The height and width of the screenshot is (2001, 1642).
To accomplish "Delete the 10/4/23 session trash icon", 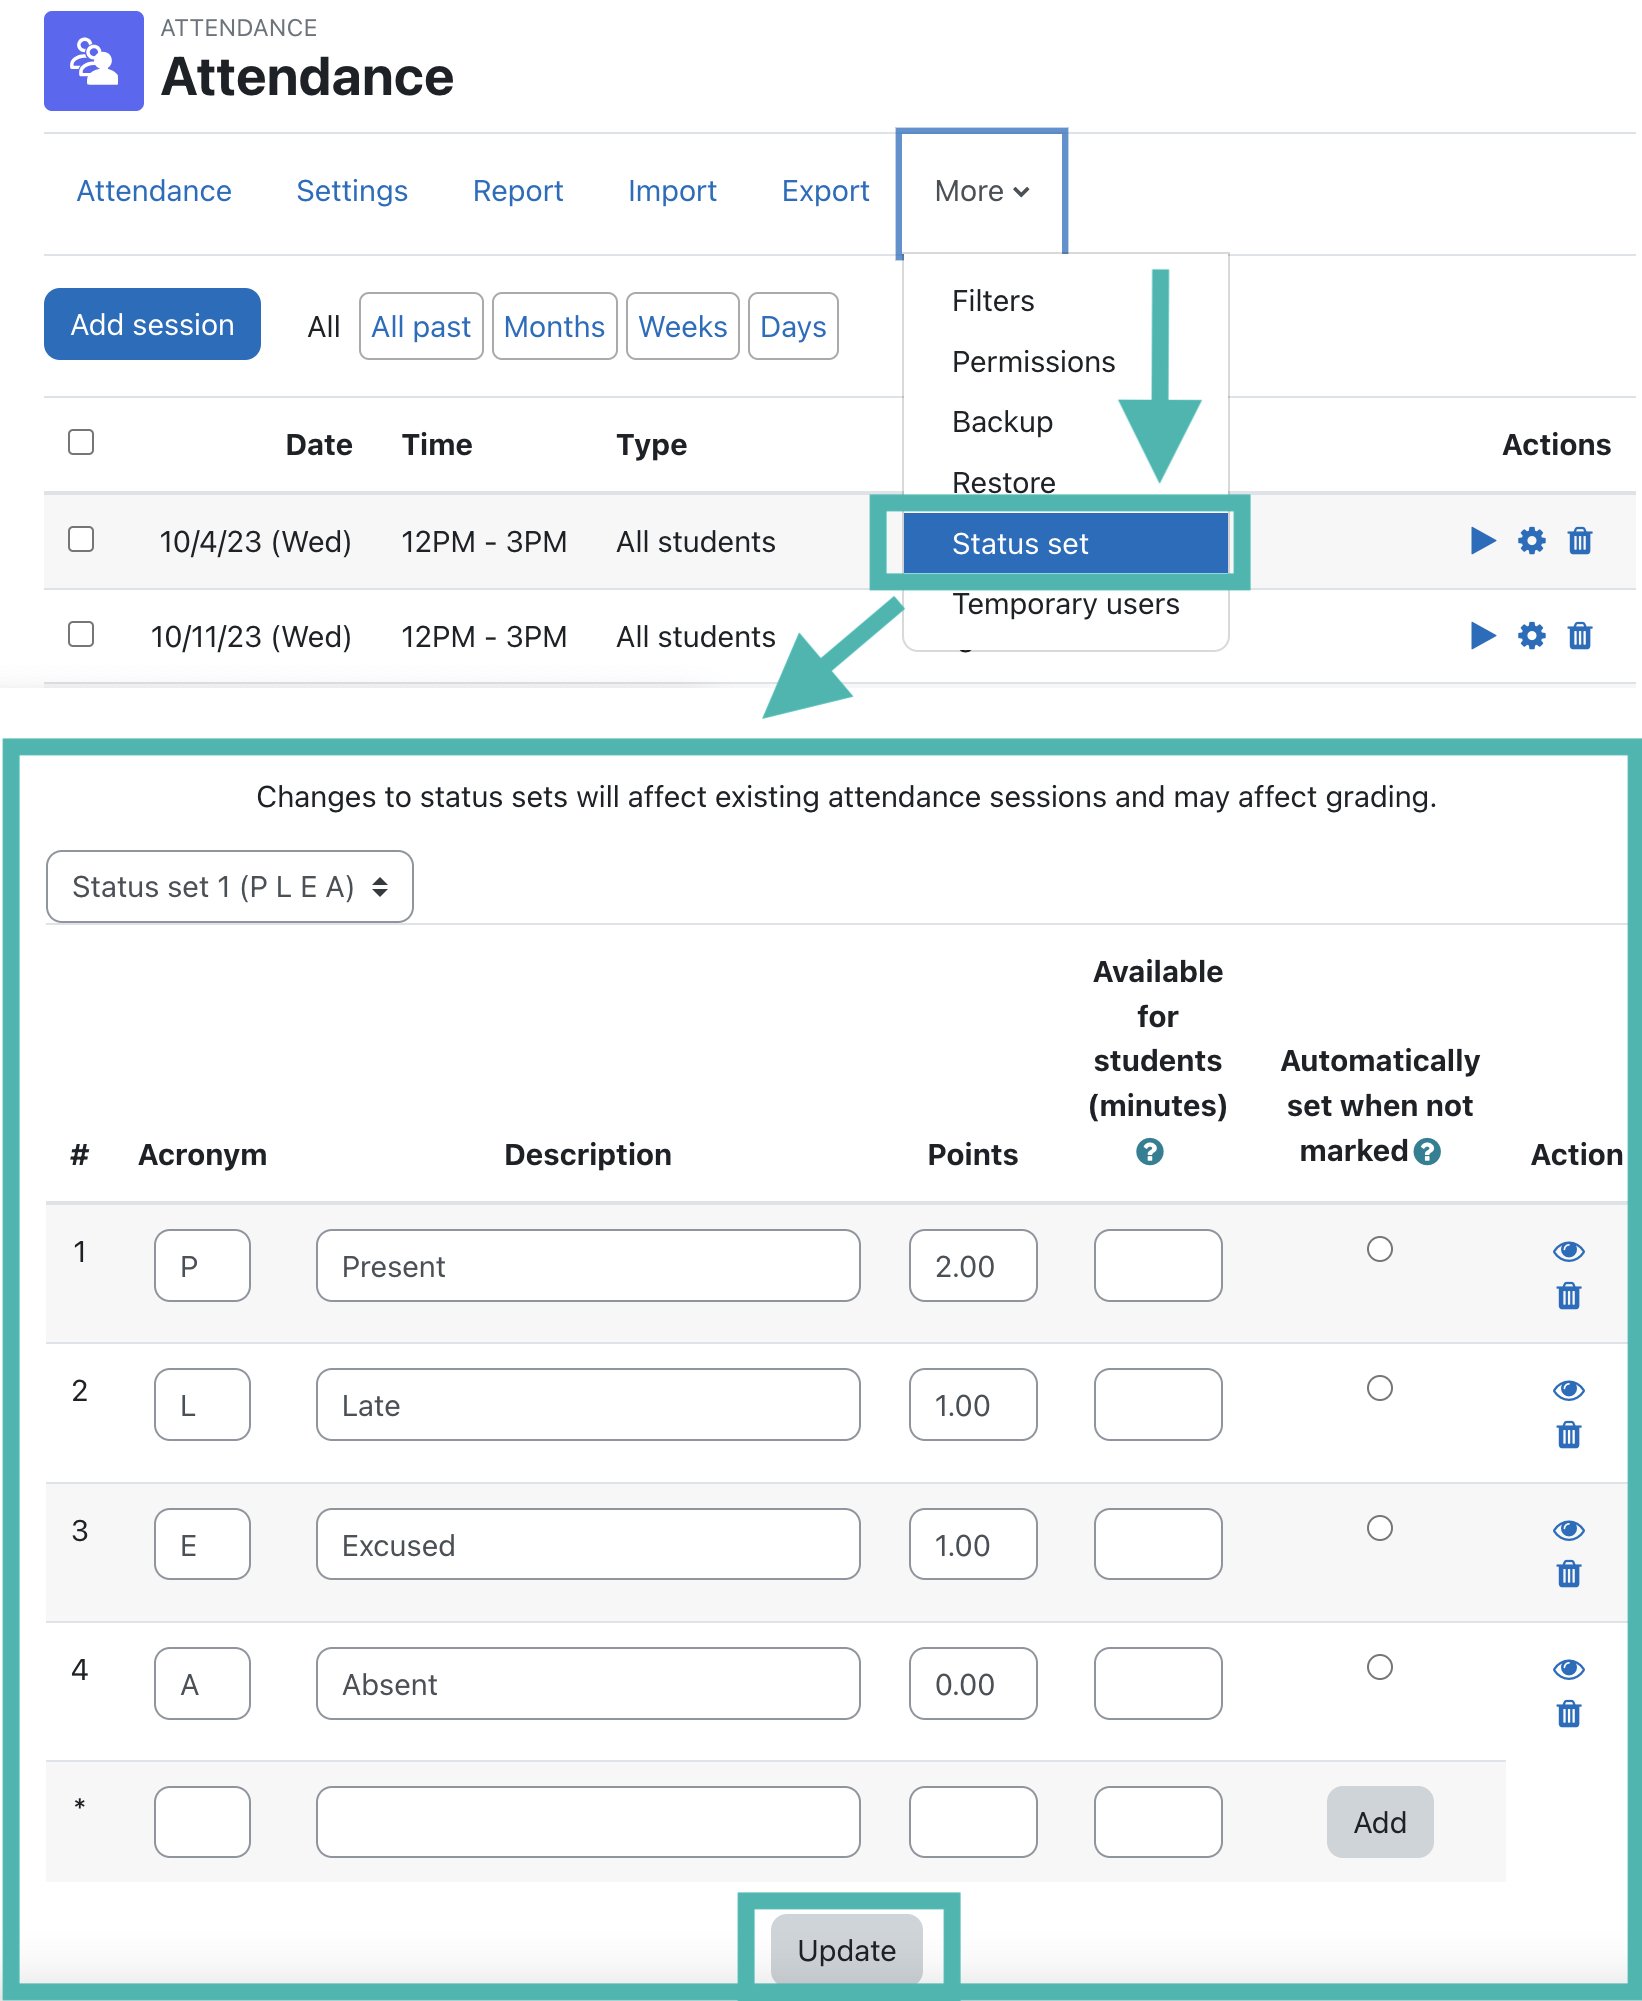I will point(1580,541).
